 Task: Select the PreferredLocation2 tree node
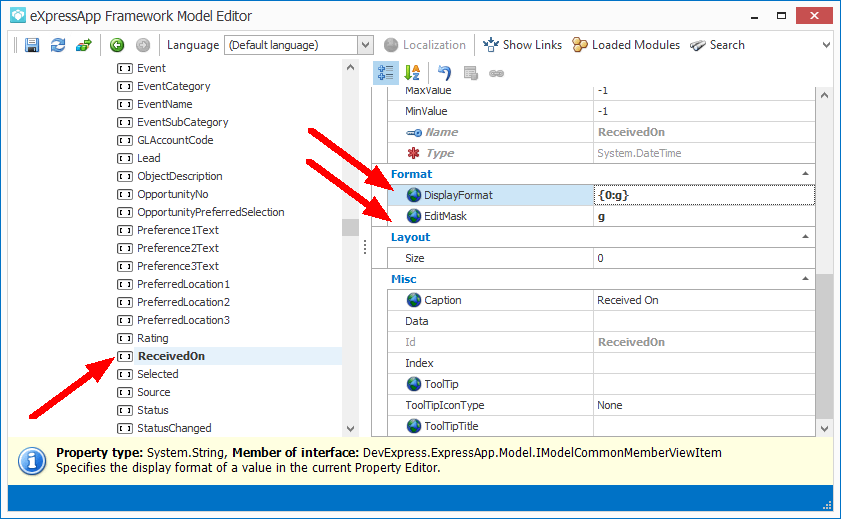tap(183, 302)
